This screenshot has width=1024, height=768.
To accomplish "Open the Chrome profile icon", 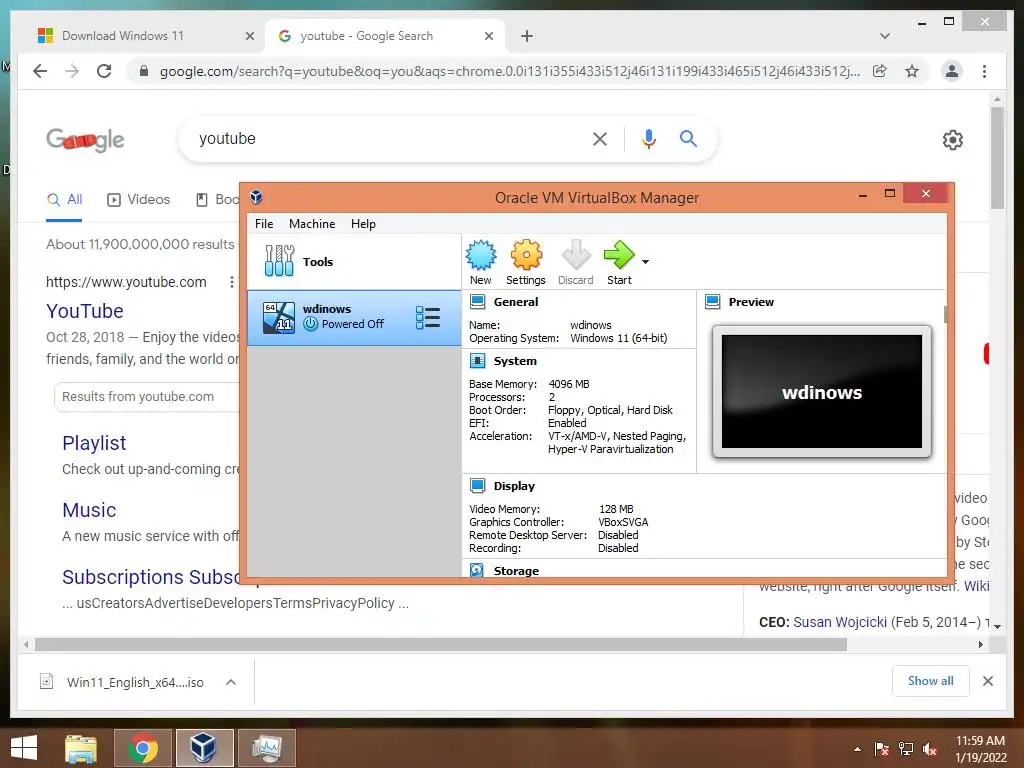I will pyautogui.click(x=952, y=71).
